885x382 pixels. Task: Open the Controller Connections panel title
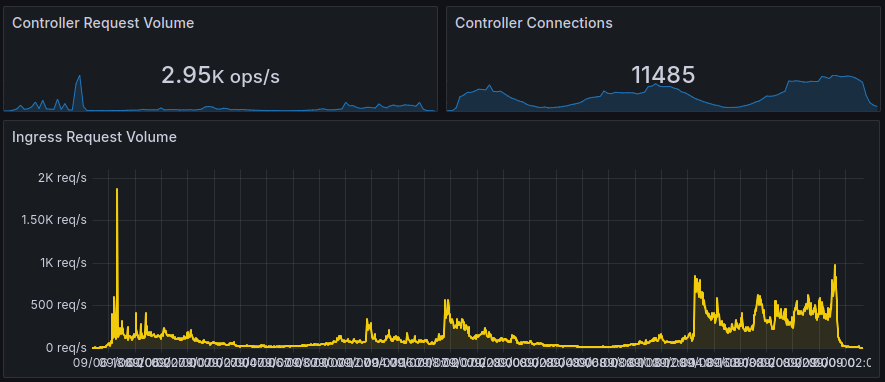533,23
